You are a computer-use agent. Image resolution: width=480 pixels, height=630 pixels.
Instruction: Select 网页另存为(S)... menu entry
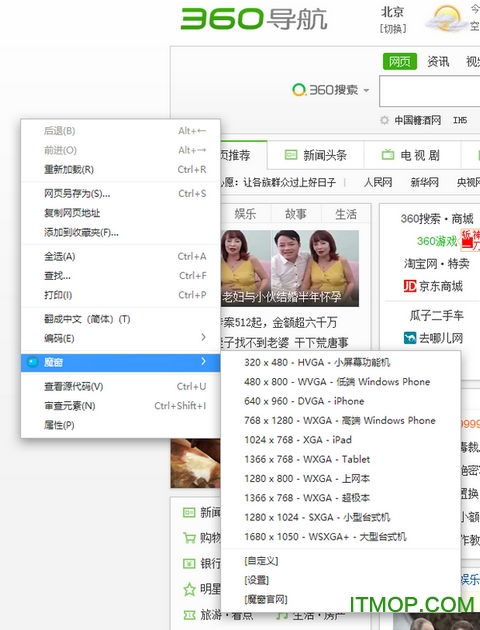click(x=120, y=194)
